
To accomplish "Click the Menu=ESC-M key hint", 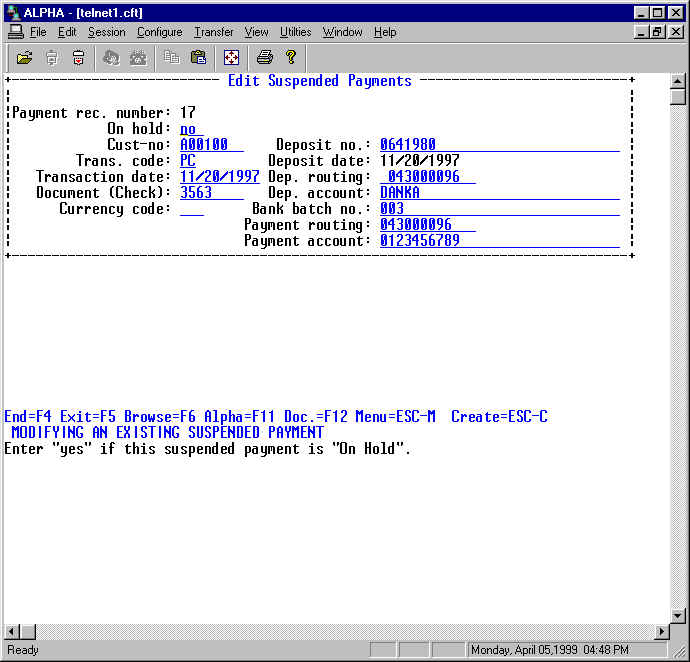I will click(396, 416).
